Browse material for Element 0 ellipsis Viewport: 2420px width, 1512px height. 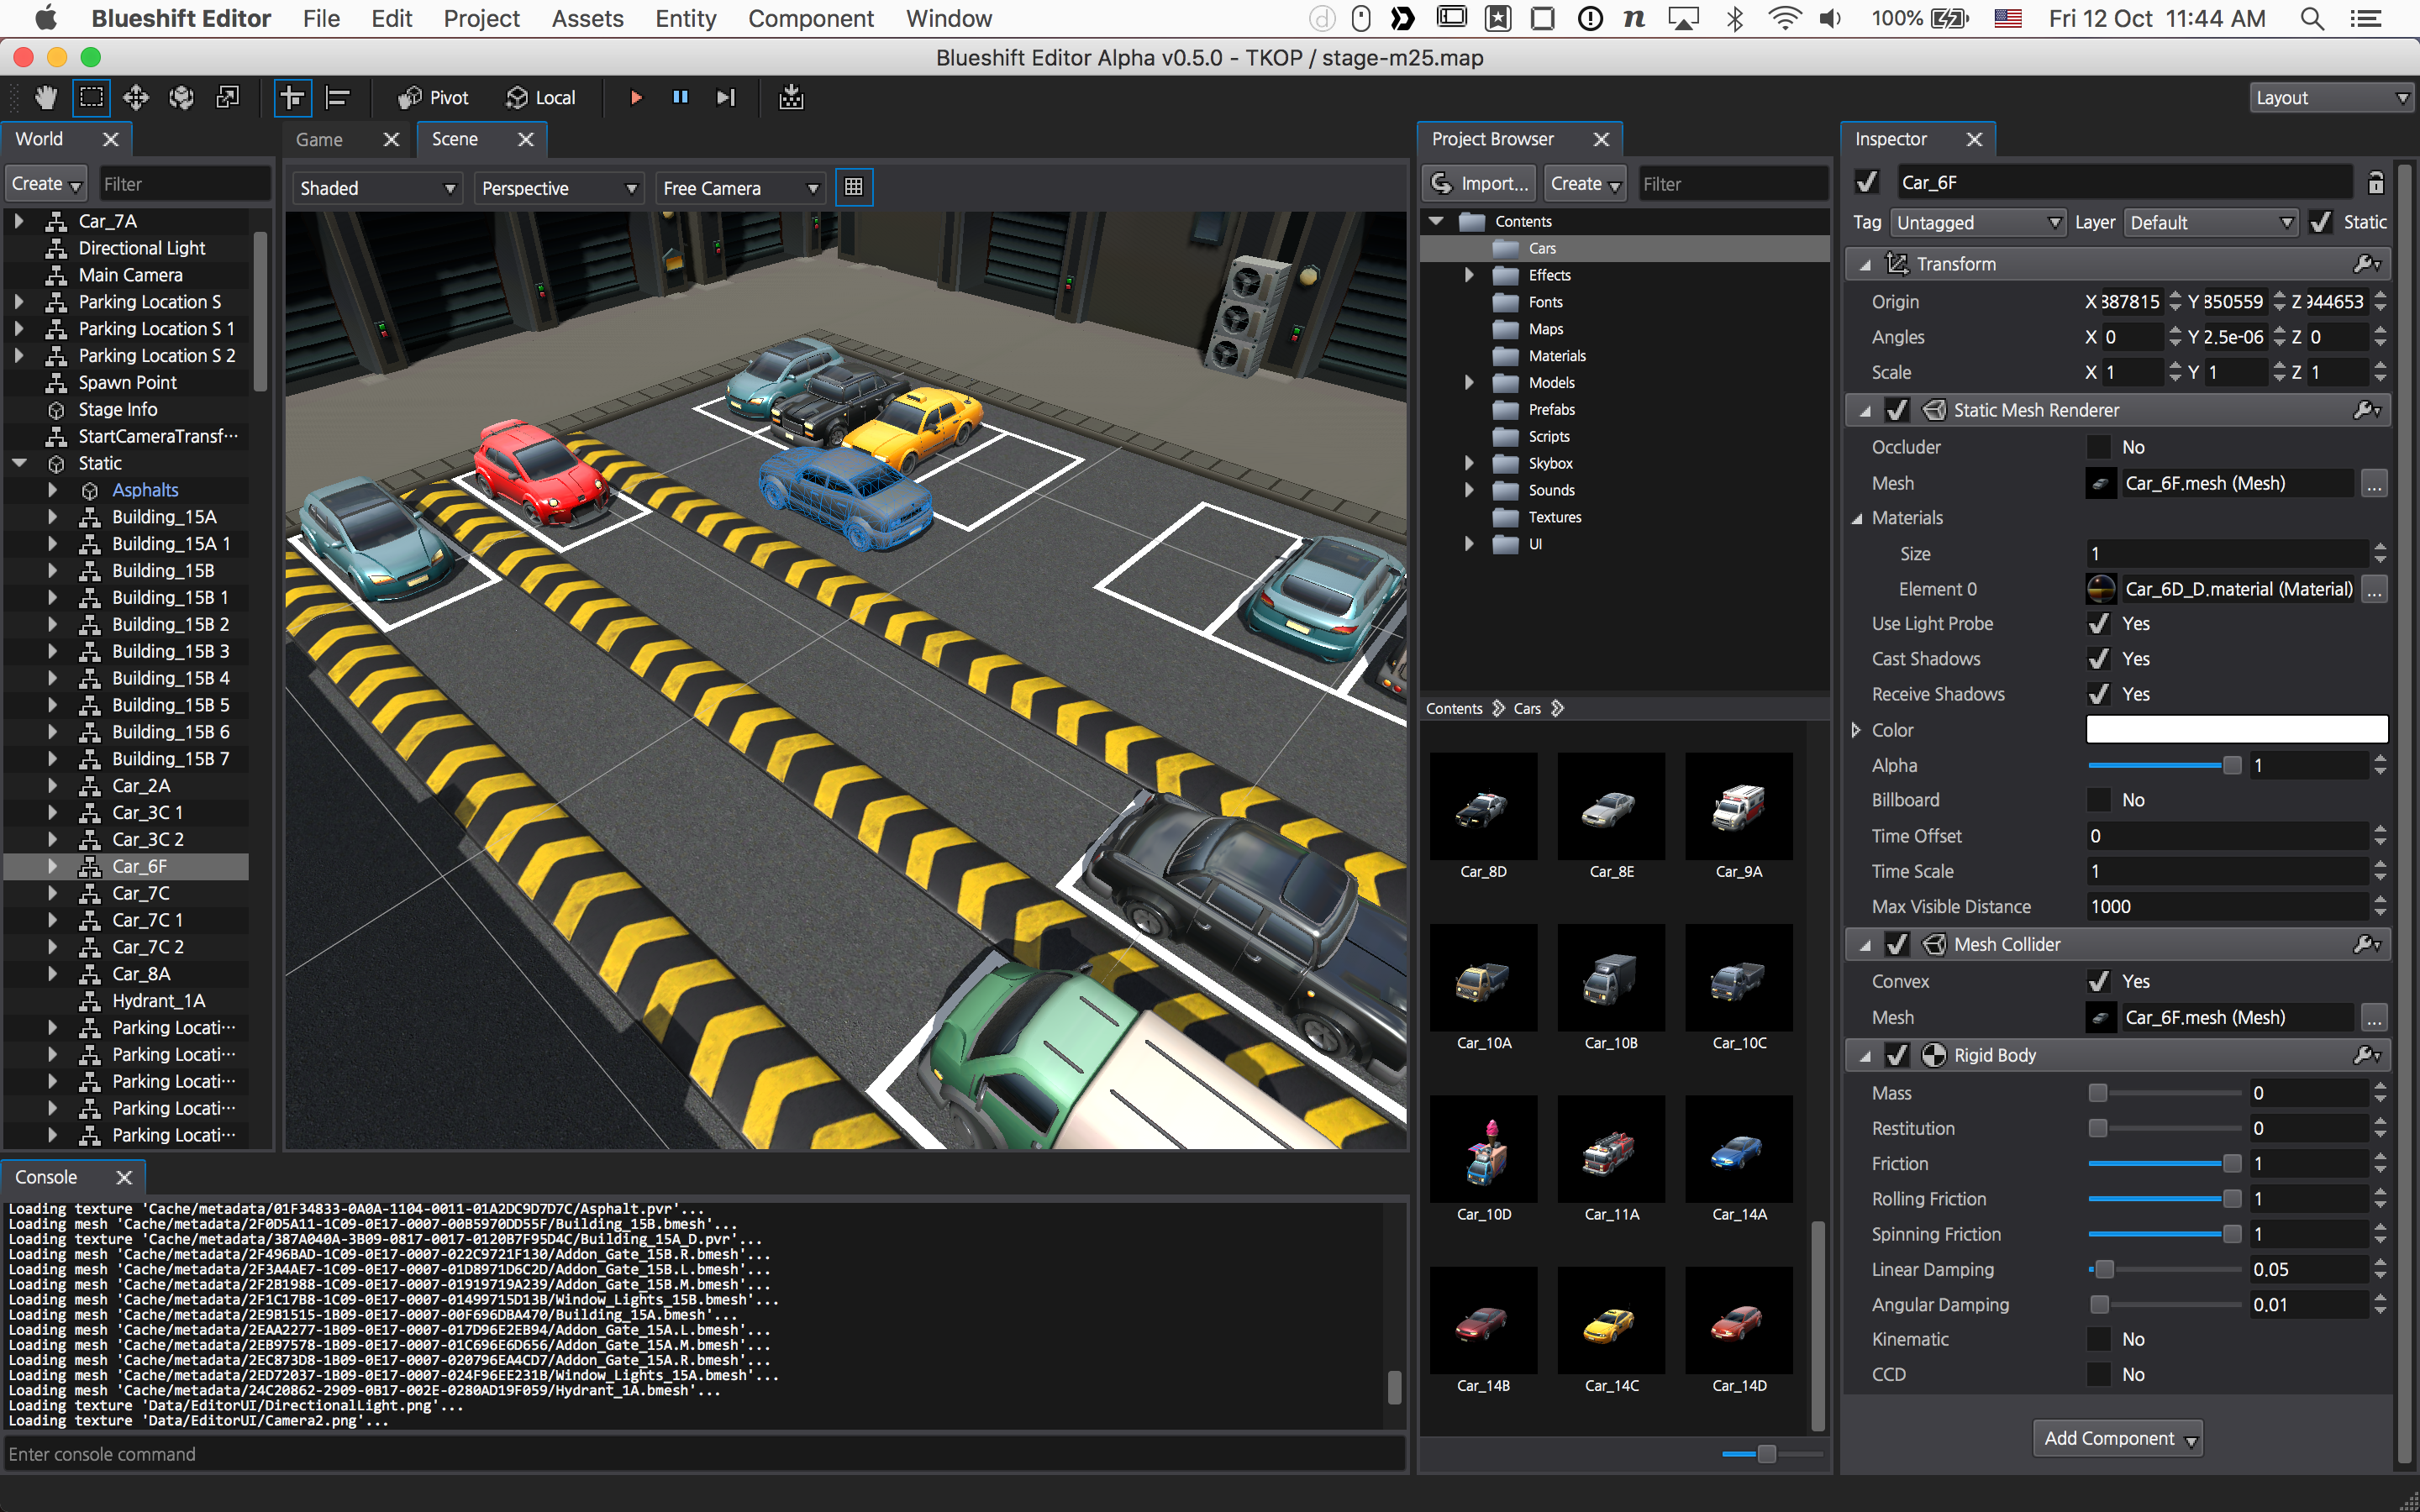tap(2374, 589)
